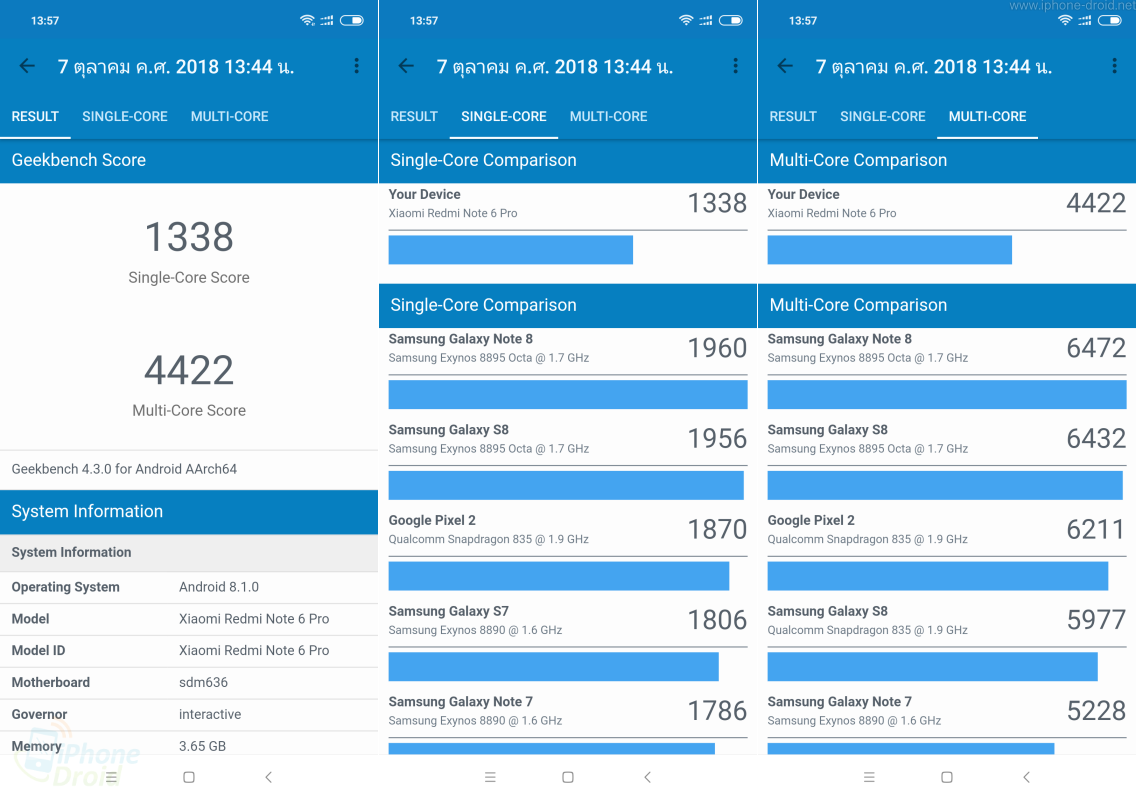Viewport: 1136px width, 800px height.
Task: Open overflow menu in left Result screen
Action: tap(356, 67)
